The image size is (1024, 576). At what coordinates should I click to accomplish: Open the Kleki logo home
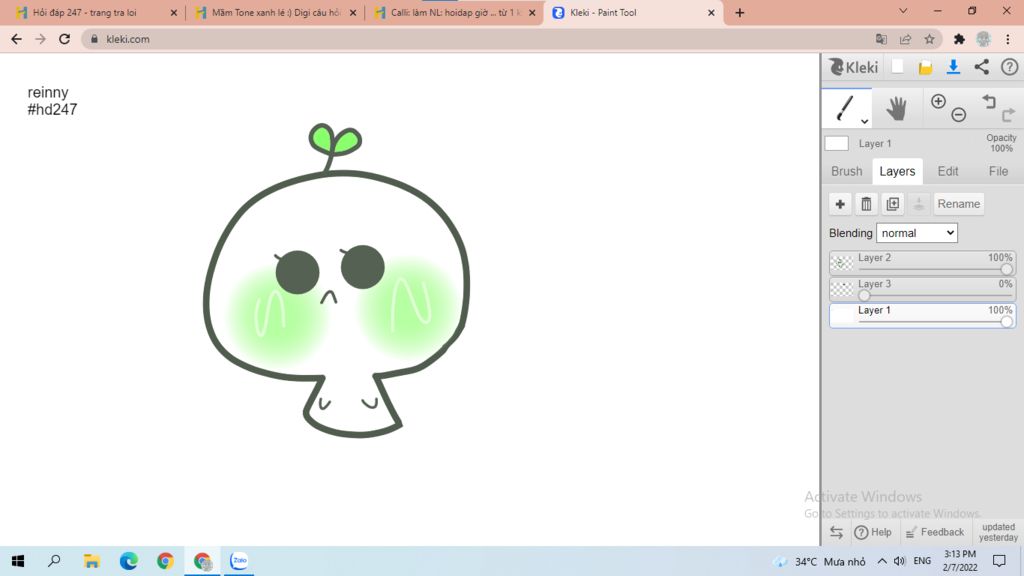(854, 67)
